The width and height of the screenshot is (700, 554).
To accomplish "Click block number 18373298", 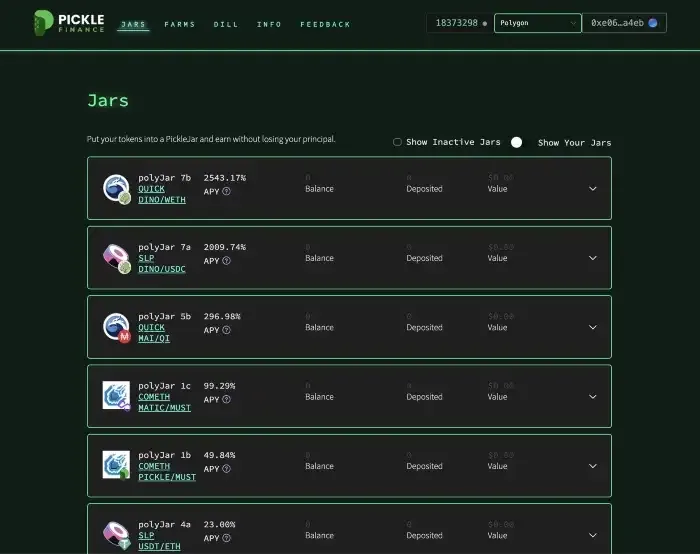I will tap(456, 23).
